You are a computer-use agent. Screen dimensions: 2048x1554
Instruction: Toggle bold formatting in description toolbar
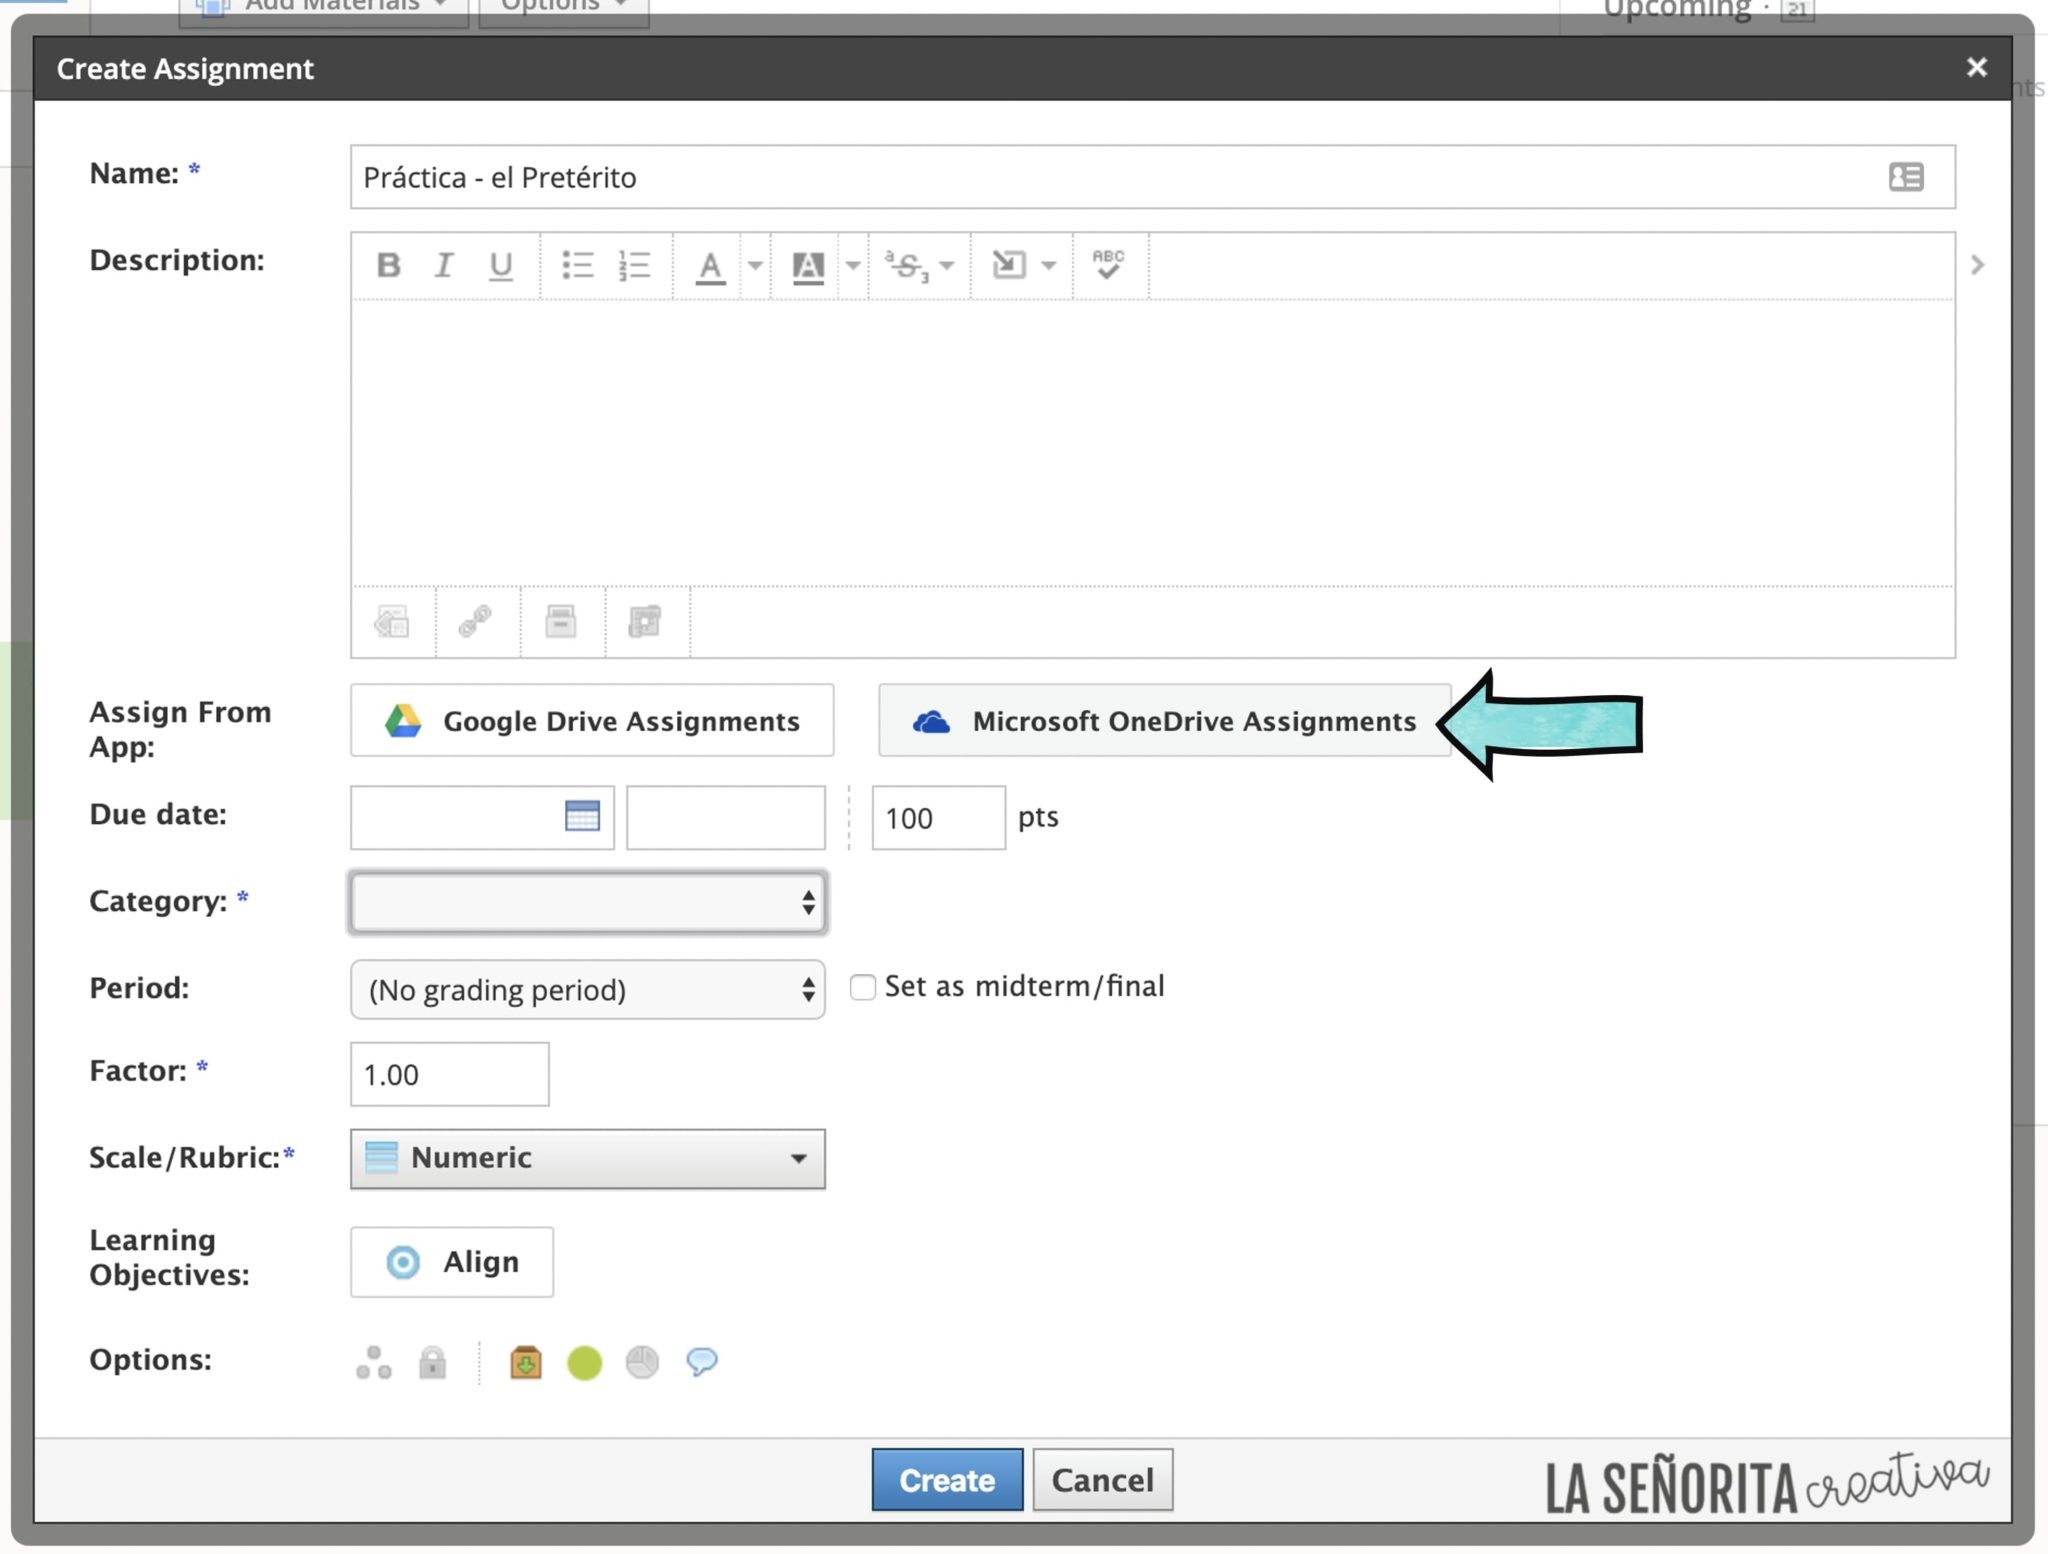tap(388, 265)
